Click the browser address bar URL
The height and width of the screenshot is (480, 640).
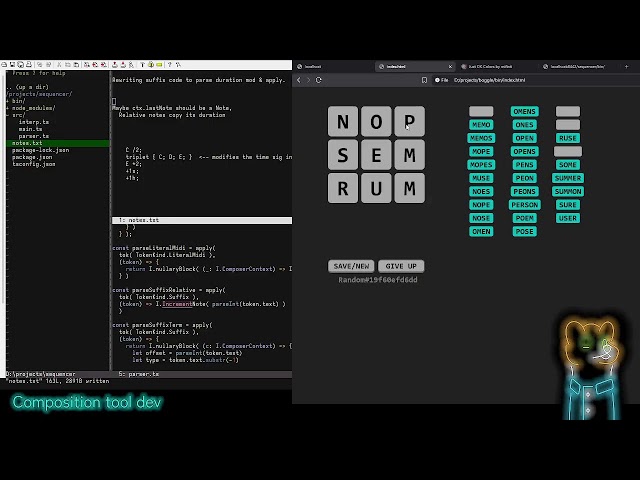coord(489,80)
